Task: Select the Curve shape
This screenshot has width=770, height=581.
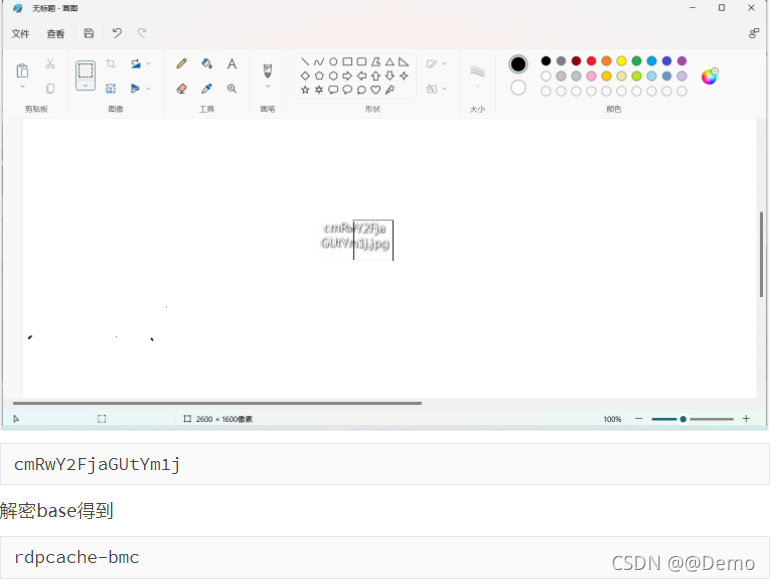Action: pos(319,61)
